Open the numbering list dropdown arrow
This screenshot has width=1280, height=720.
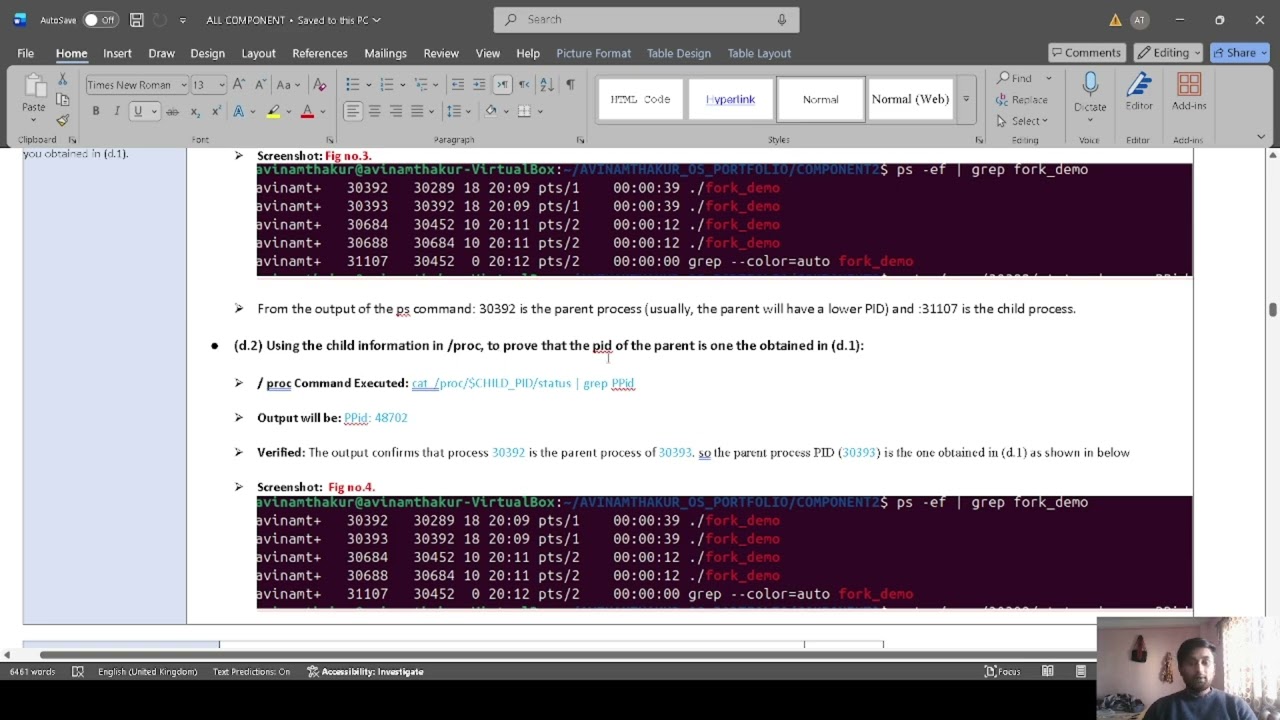click(403, 85)
